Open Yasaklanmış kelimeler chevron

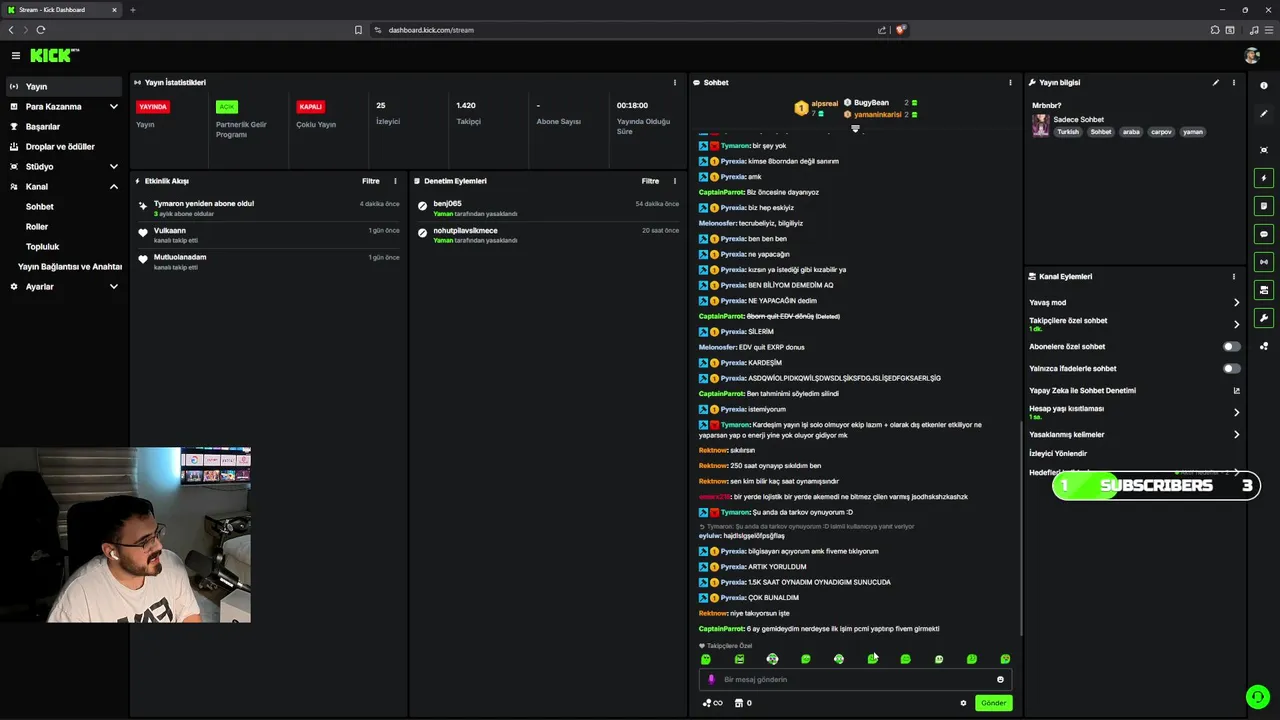click(1236, 435)
